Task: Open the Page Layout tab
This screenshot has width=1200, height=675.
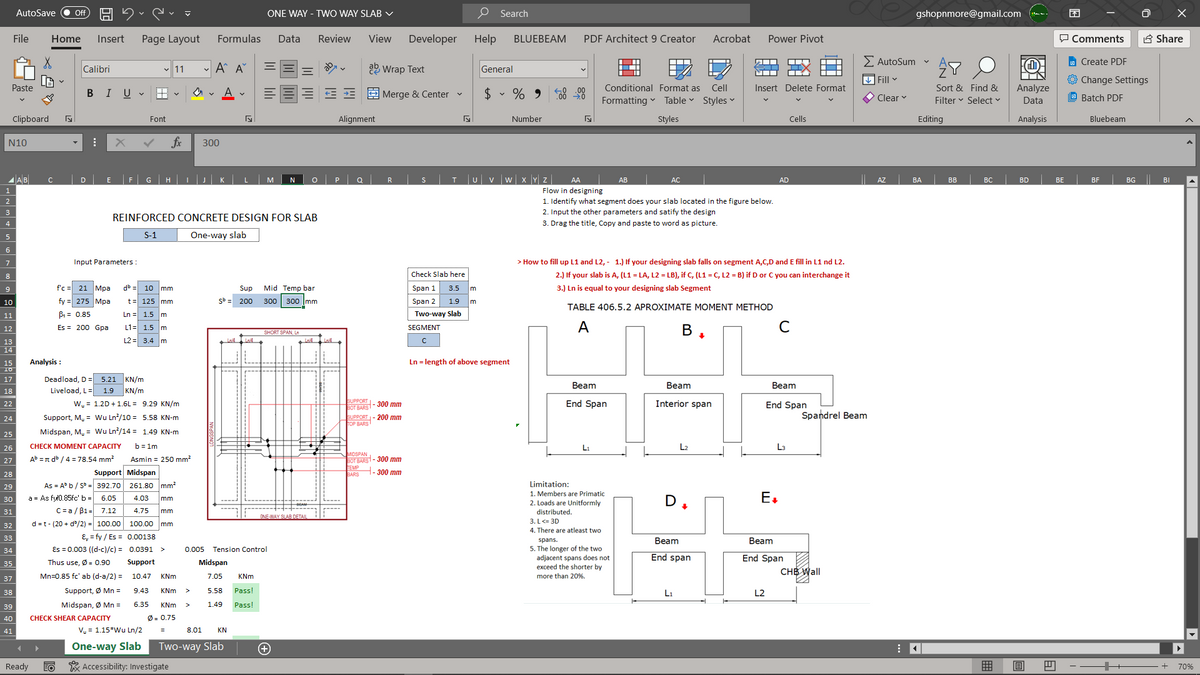Action: [171, 38]
